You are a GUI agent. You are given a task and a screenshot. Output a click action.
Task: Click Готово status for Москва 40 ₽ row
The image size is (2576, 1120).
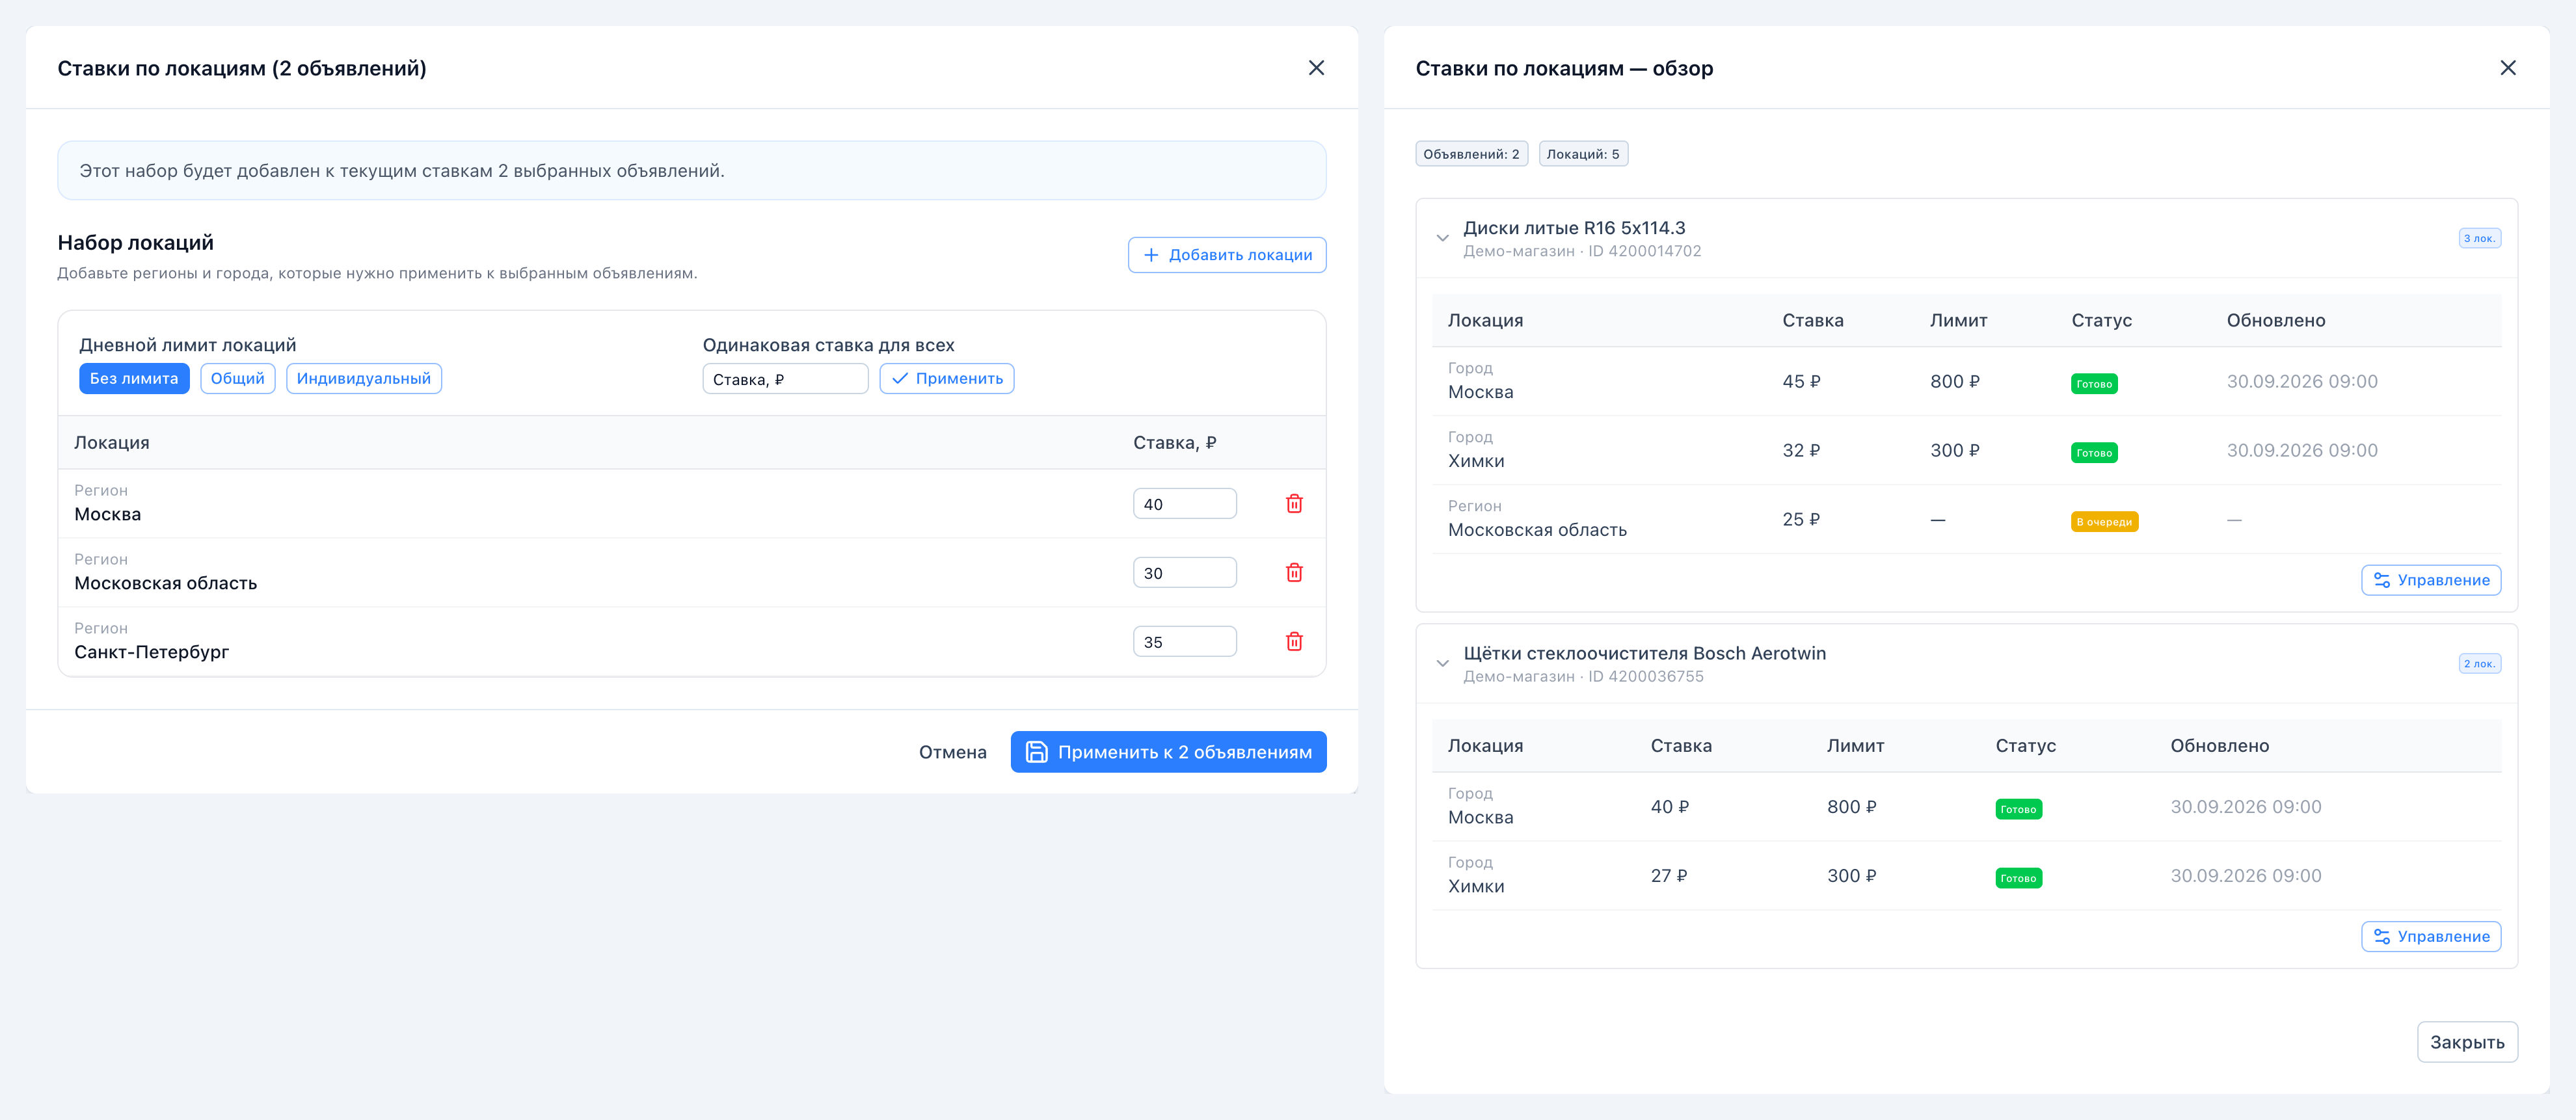coord(2018,809)
